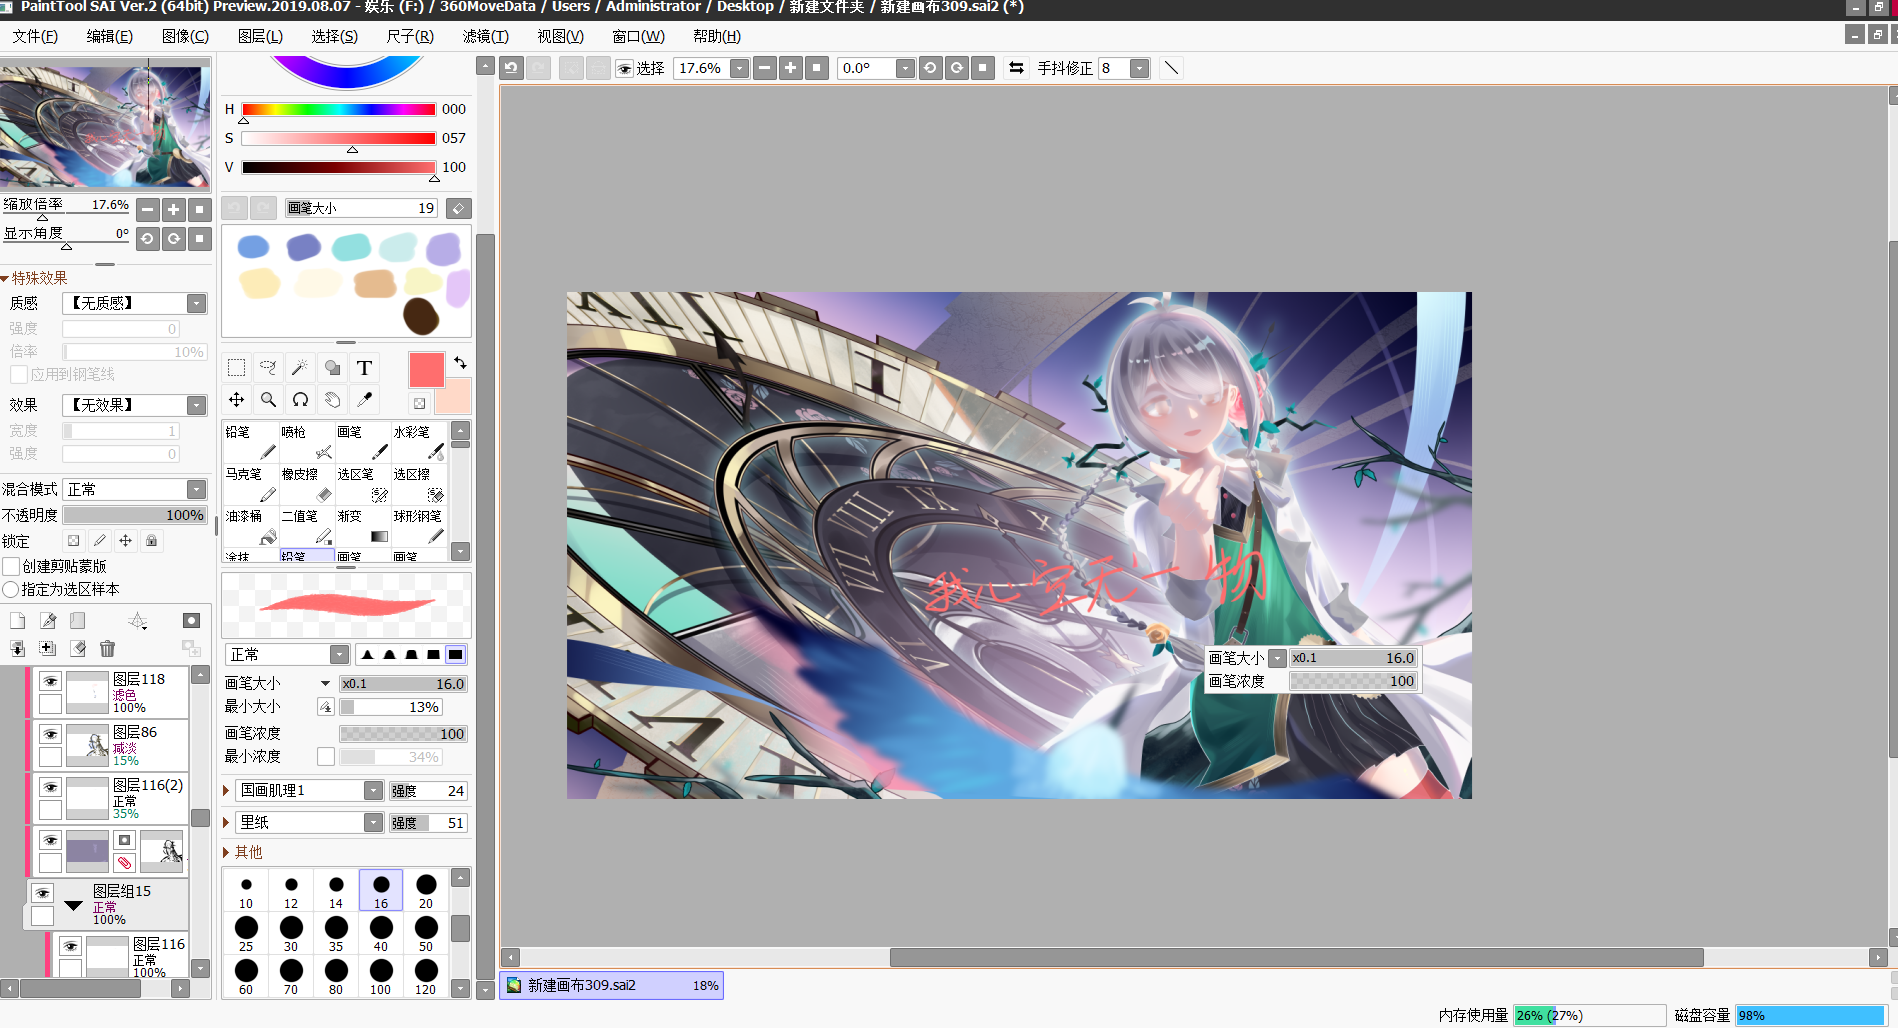
Task: Select the lasso selection tool
Action: point(268,368)
